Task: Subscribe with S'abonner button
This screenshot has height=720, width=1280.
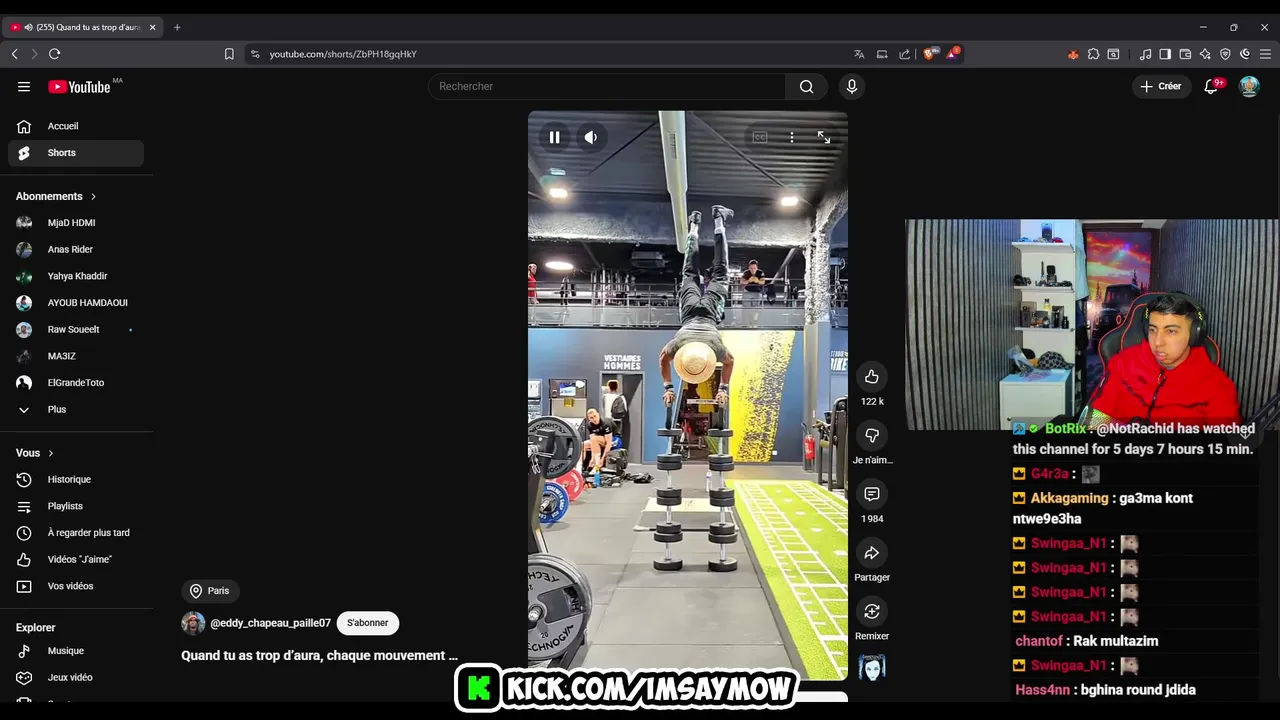Action: [x=367, y=623]
